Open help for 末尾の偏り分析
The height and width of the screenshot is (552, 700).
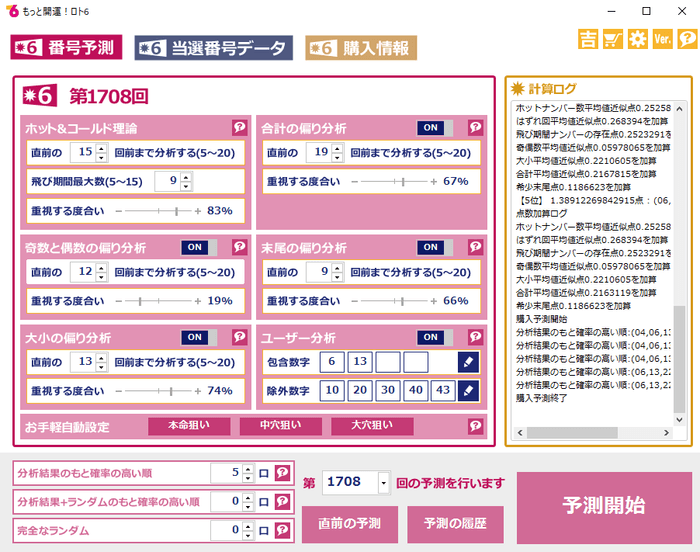point(475,247)
